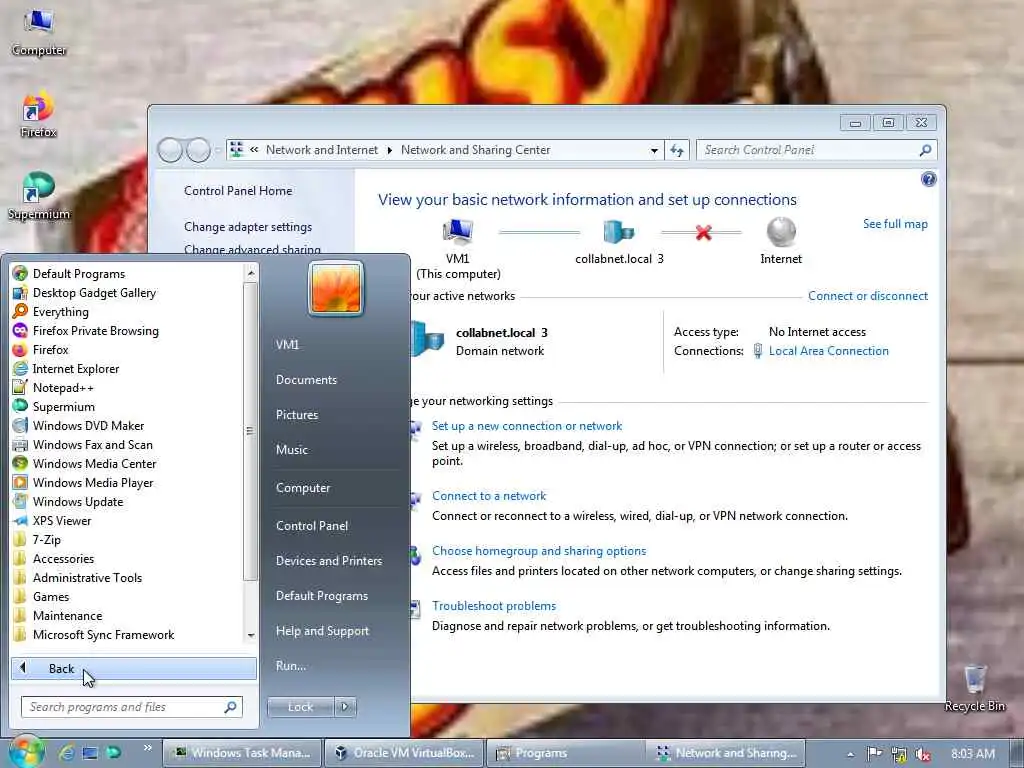
Task: Click Troubleshoot problems link
Action: [494, 605]
